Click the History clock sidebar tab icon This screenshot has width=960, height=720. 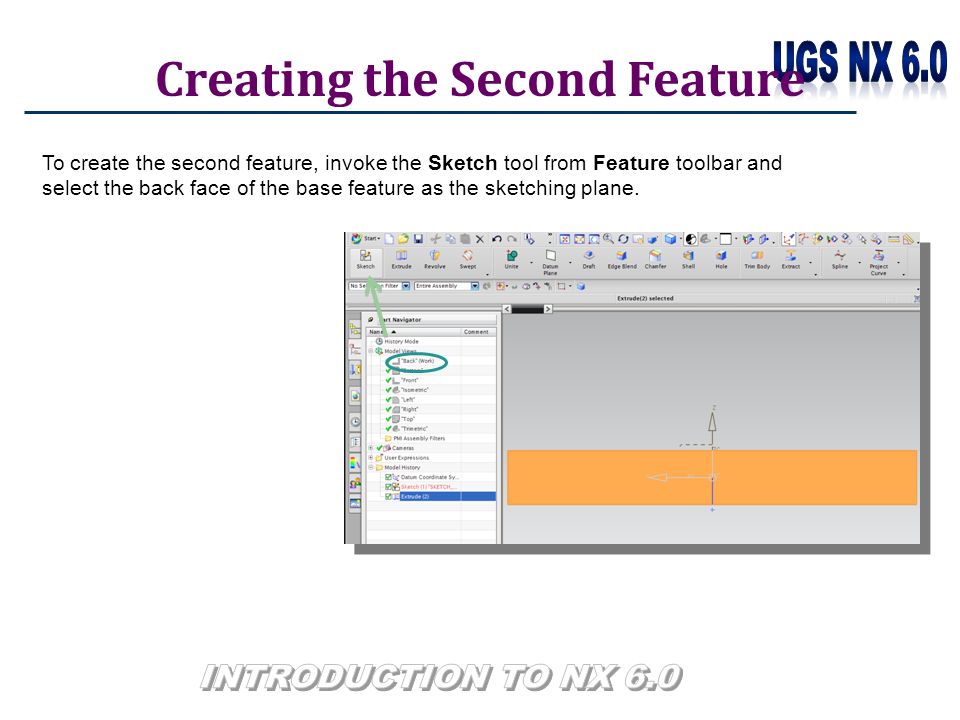355,421
